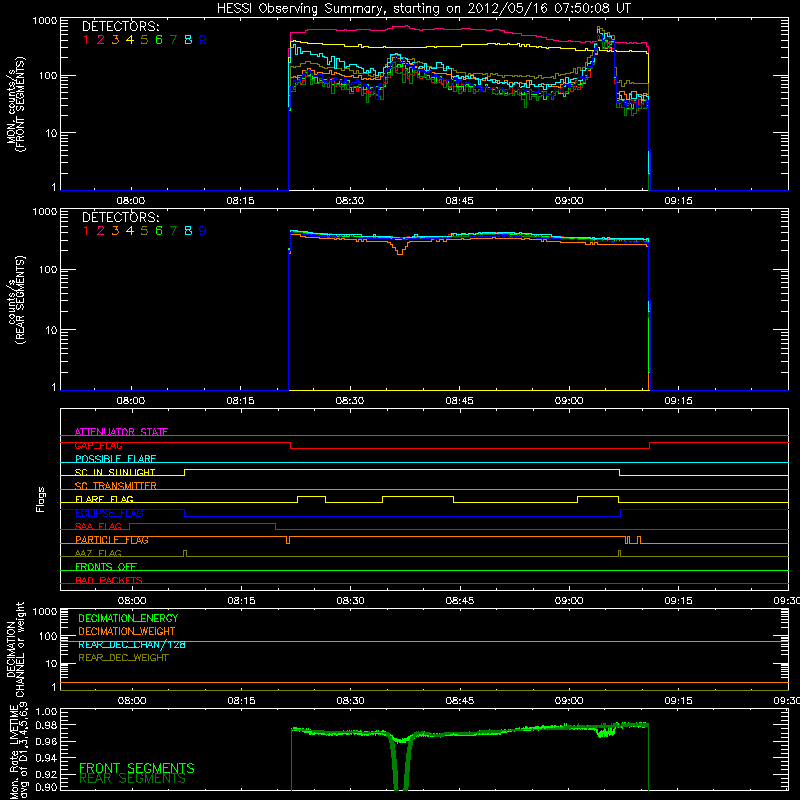This screenshot has height=800, width=800.
Task: Click the FRONTS_OFF flag label
Action: point(106,567)
